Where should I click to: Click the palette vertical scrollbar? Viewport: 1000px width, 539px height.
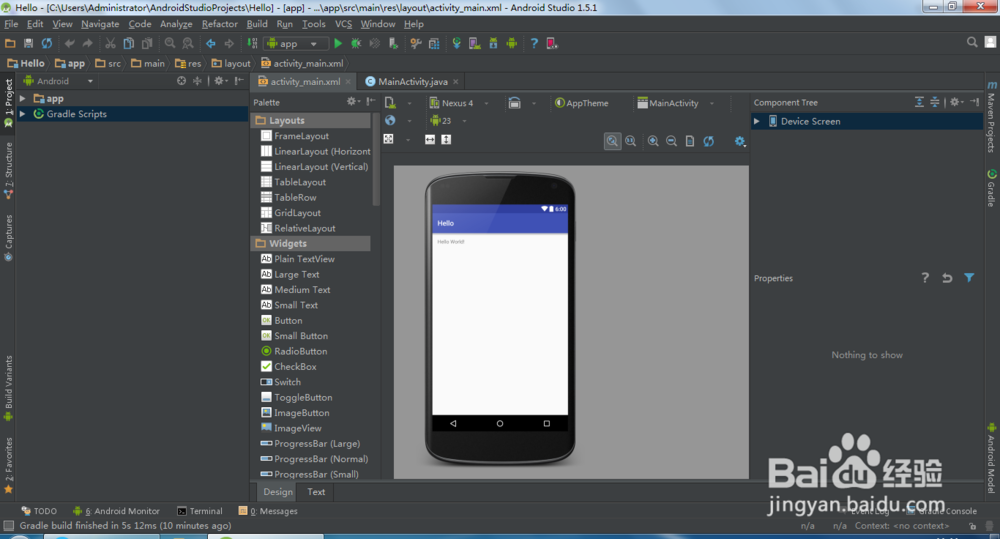[x=376, y=159]
